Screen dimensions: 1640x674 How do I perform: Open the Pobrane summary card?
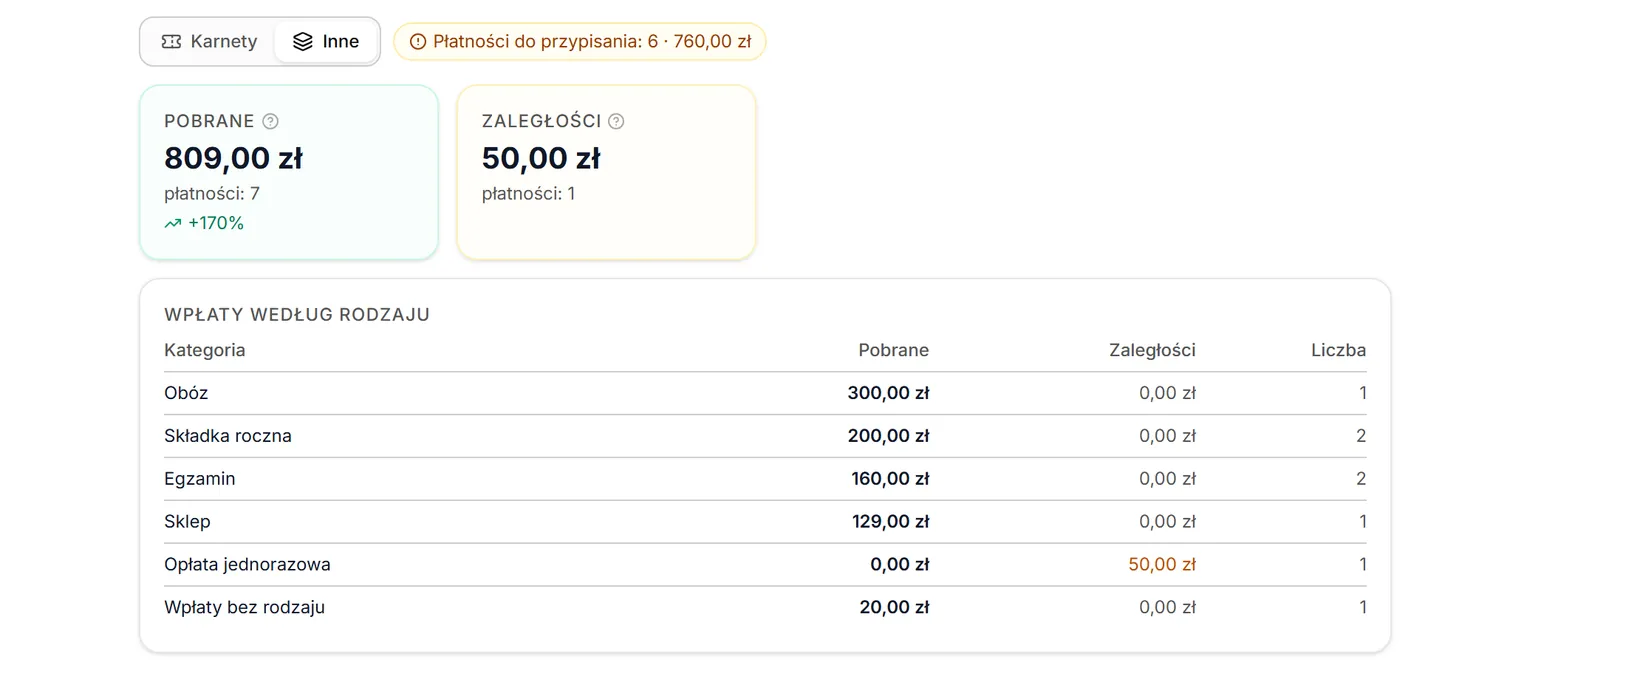point(289,172)
